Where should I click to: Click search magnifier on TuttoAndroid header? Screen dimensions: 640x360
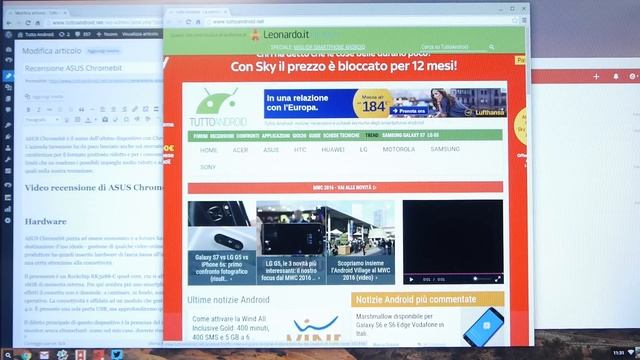coord(491,47)
